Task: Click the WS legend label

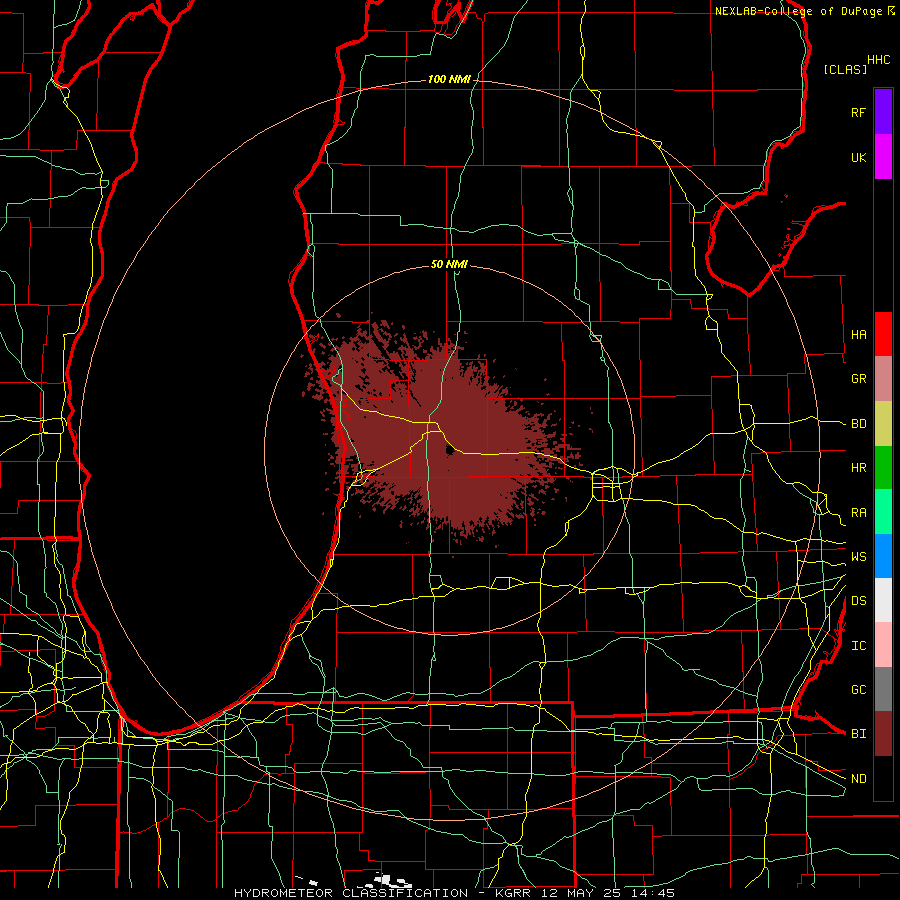Action: (858, 557)
